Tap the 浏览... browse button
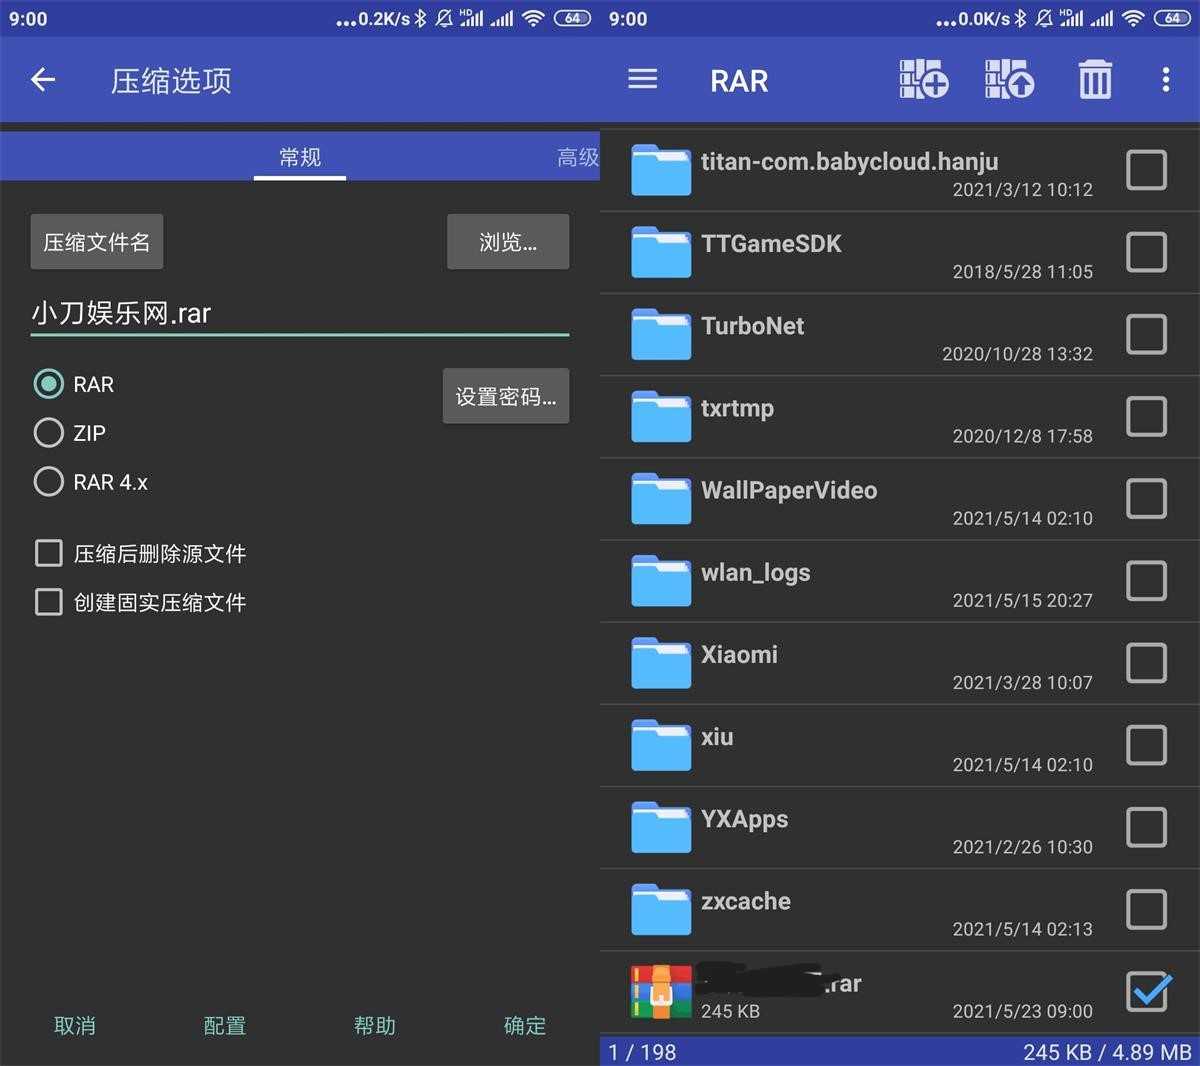Viewport: 1200px width, 1066px height. pyautogui.click(x=508, y=242)
